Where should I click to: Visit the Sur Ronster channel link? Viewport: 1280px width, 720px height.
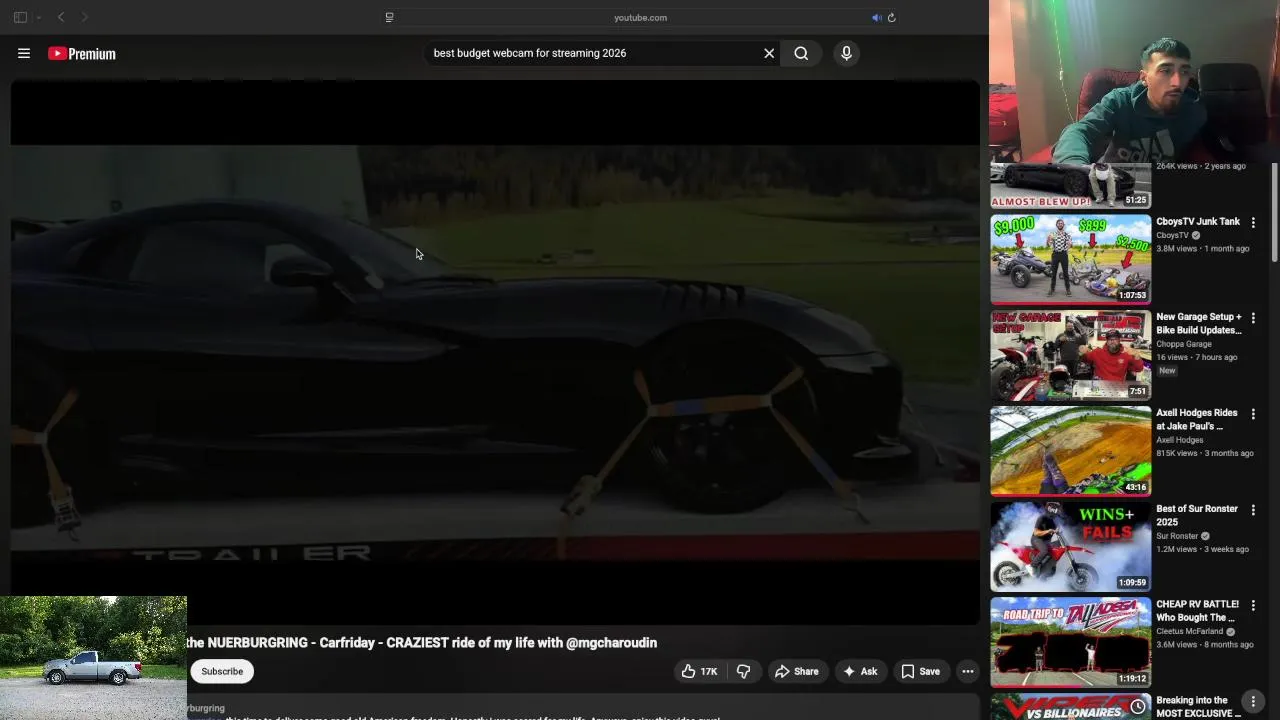pos(1177,536)
